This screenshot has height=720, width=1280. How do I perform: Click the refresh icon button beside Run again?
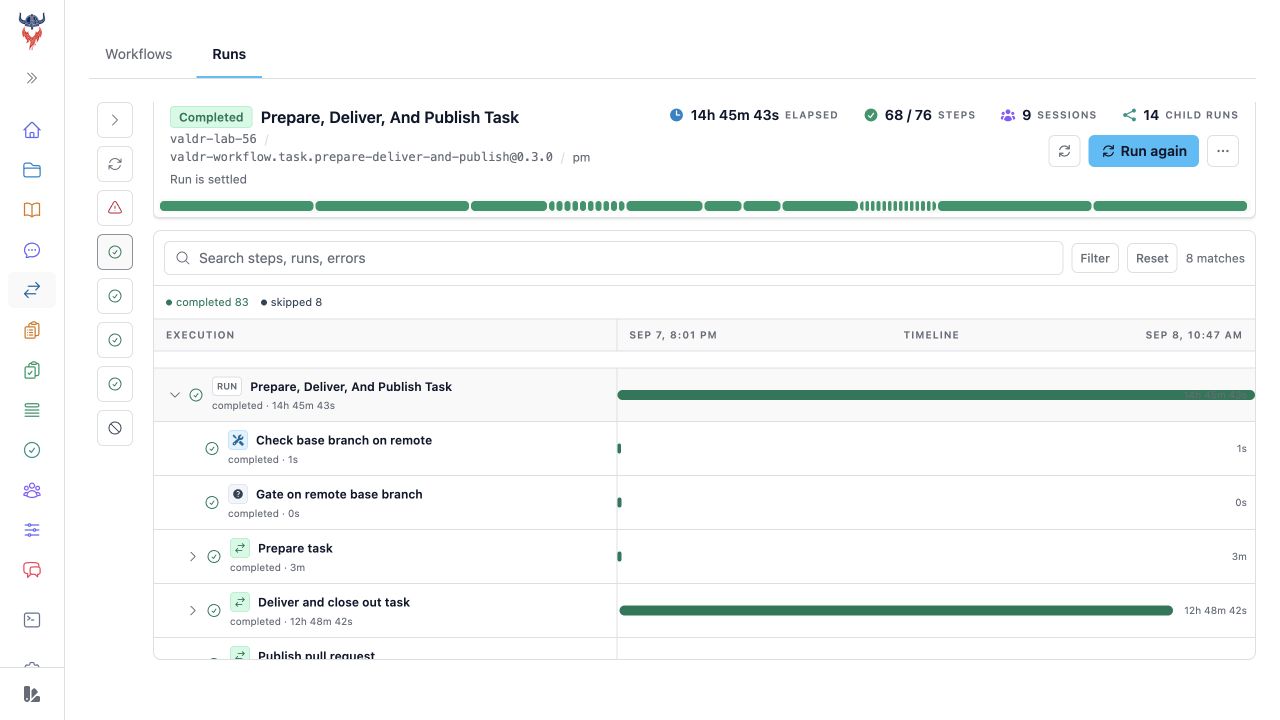pyautogui.click(x=1065, y=151)
